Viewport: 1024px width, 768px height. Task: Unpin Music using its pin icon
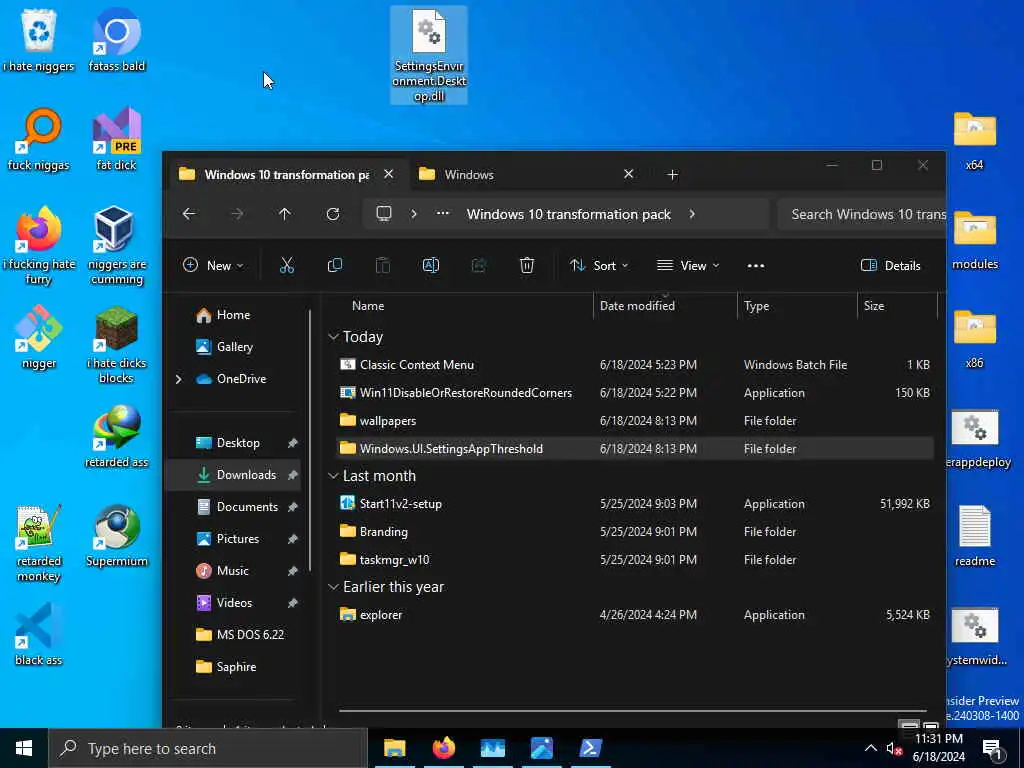[293, 571]
